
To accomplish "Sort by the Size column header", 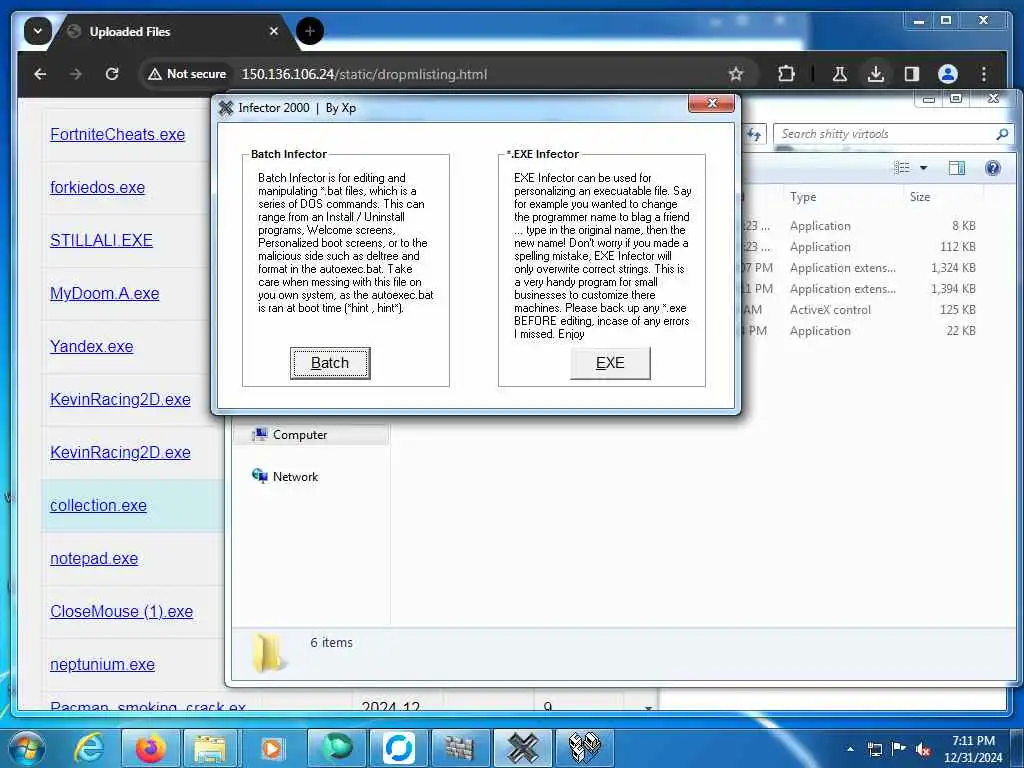I will tap(920, 197).
